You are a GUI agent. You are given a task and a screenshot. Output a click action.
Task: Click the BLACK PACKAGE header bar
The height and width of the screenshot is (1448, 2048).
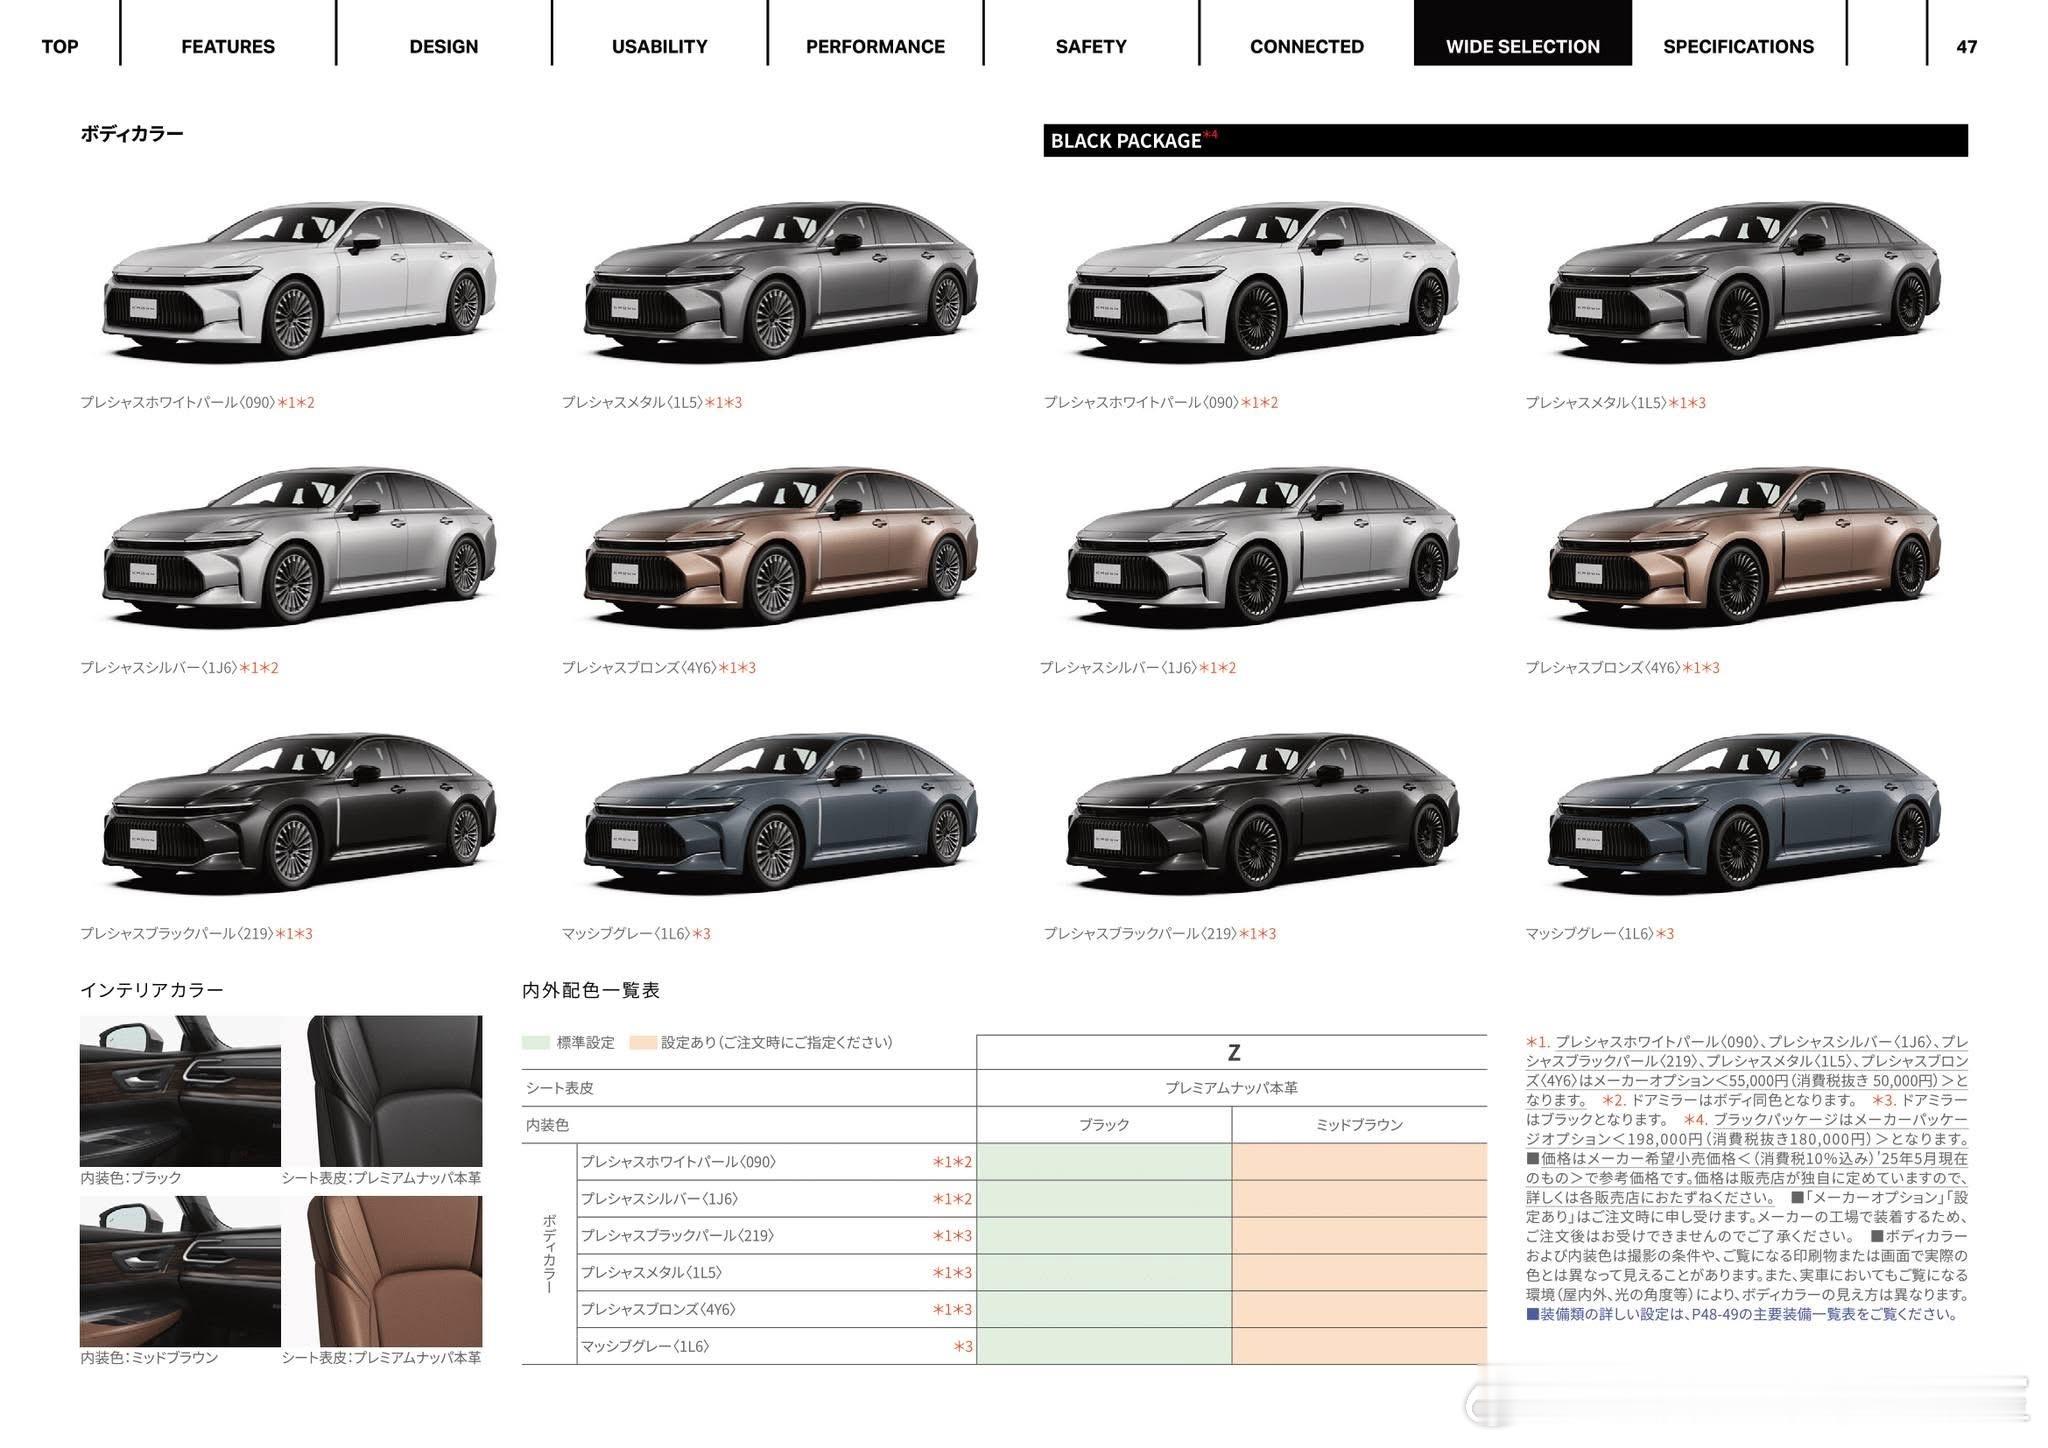[1505, 140]
